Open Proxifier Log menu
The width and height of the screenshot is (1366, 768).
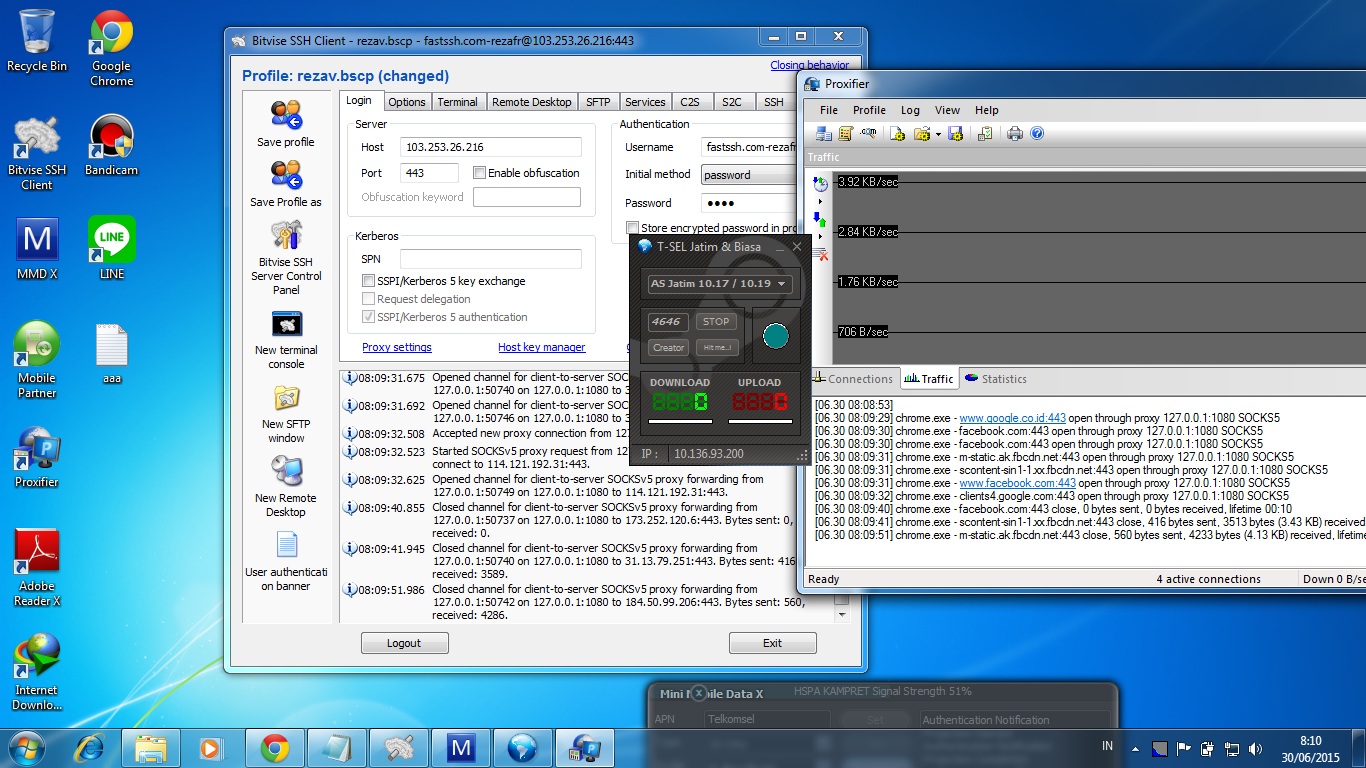click(910, 110)
